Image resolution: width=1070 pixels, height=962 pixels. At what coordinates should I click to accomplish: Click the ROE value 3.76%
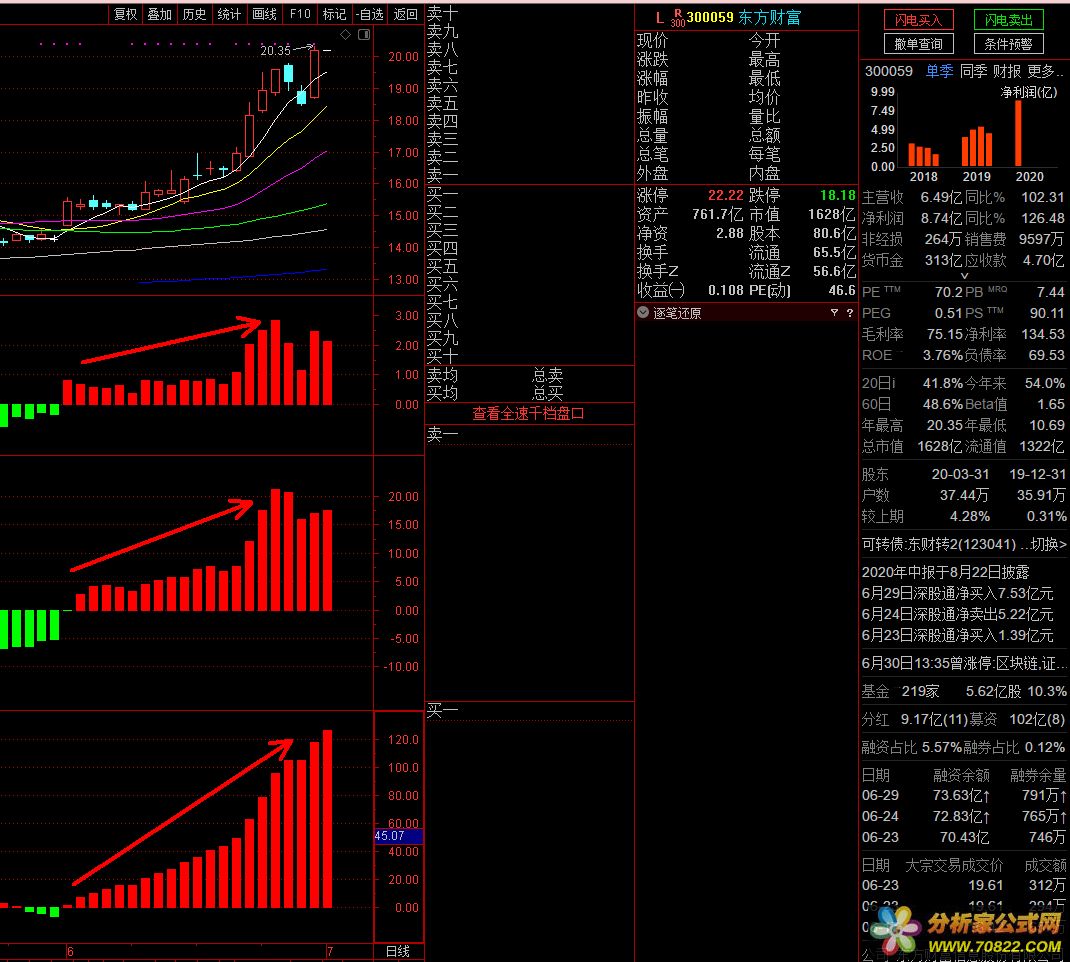943,356
